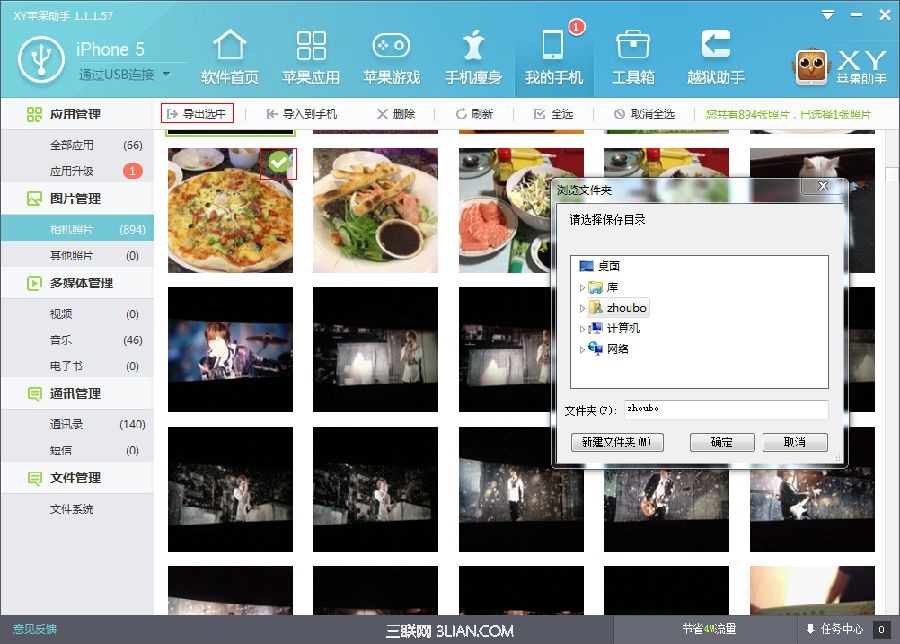Click the 删除 delete toolbar button

coord(396,114)
